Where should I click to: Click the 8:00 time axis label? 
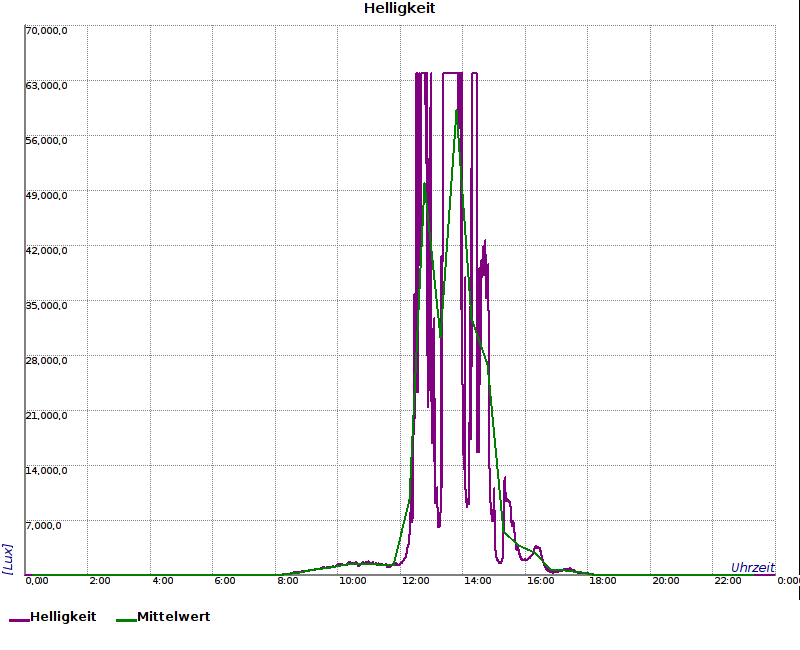(x=288, y=581)
